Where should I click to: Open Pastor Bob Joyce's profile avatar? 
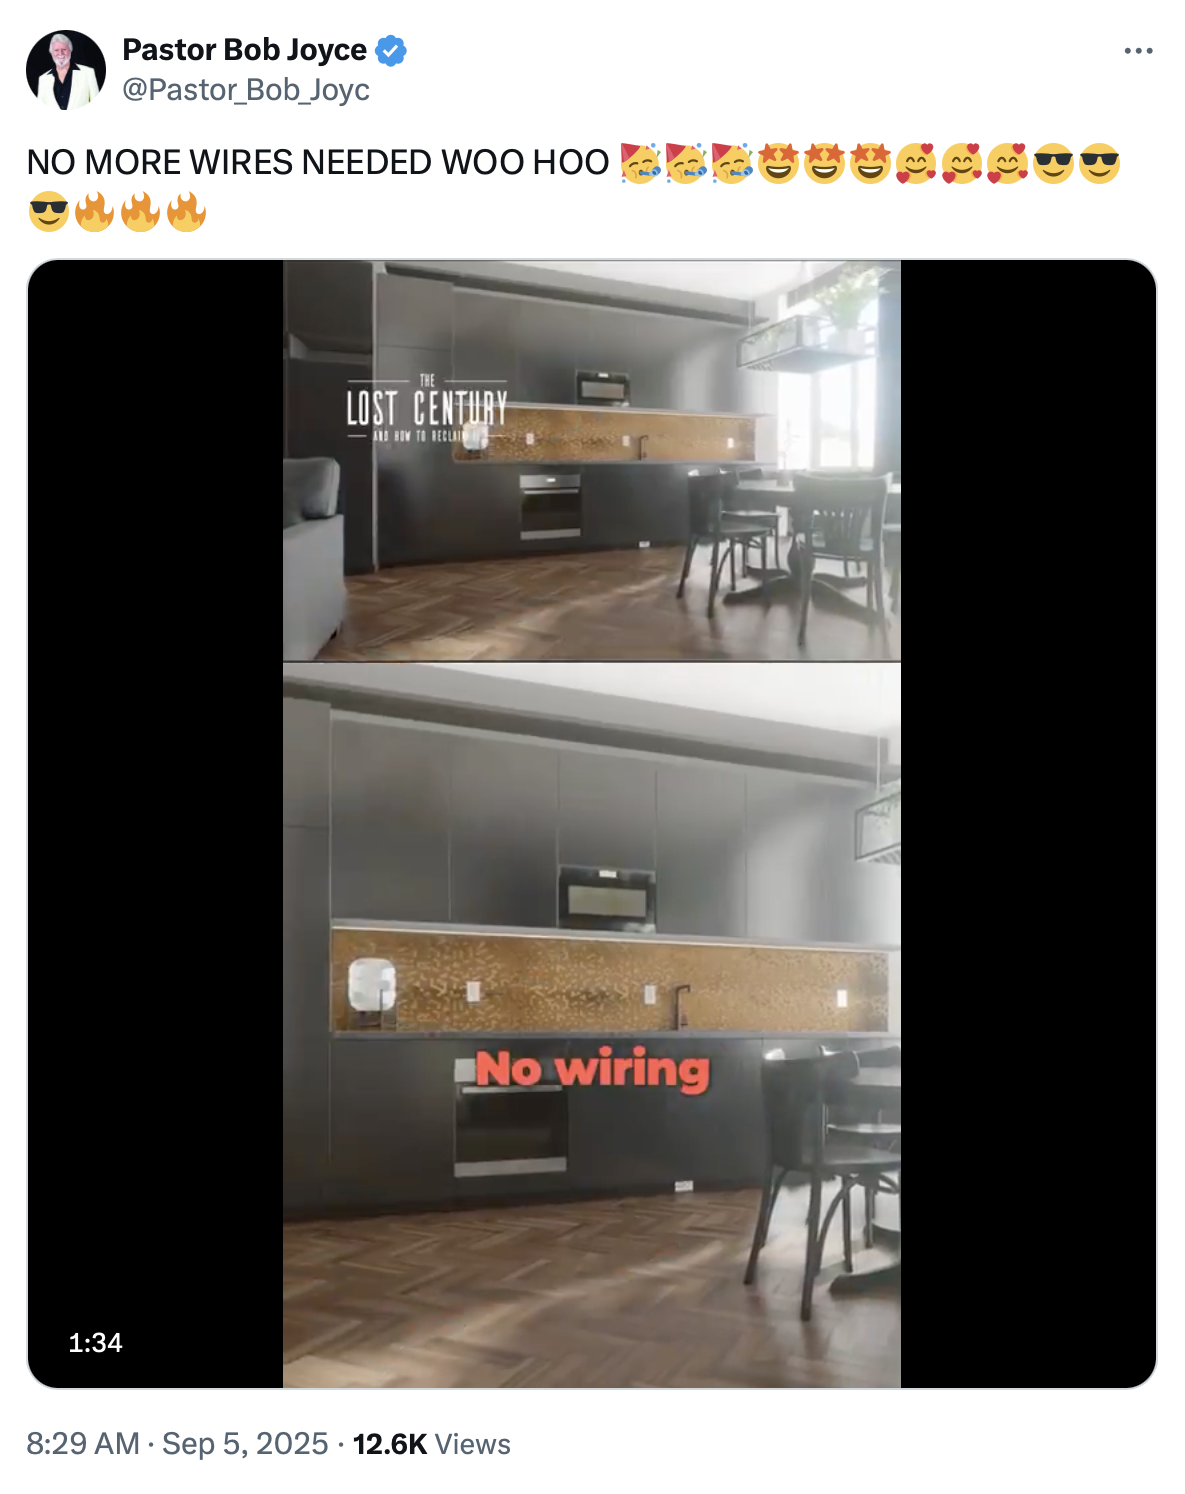[66, 70]
